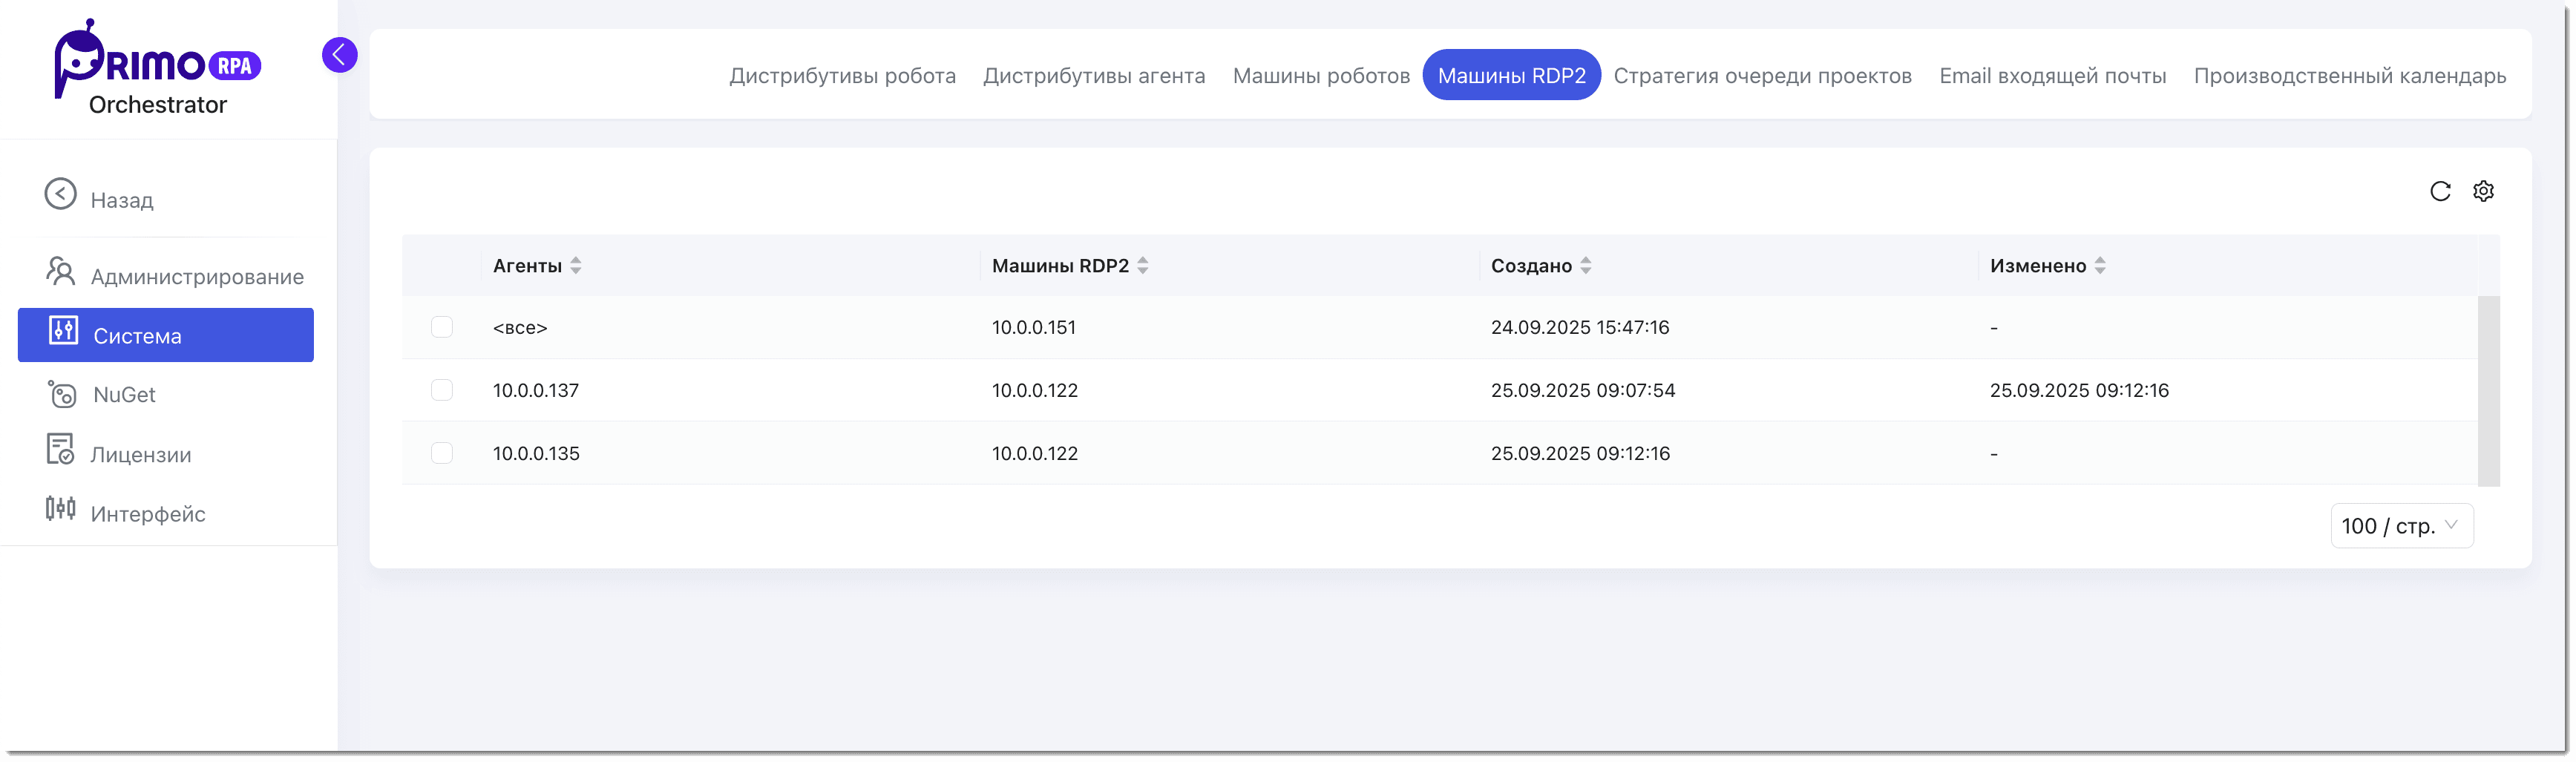Check the box for the <все> row
This screenshot has height=762, width=2576.
442,327
